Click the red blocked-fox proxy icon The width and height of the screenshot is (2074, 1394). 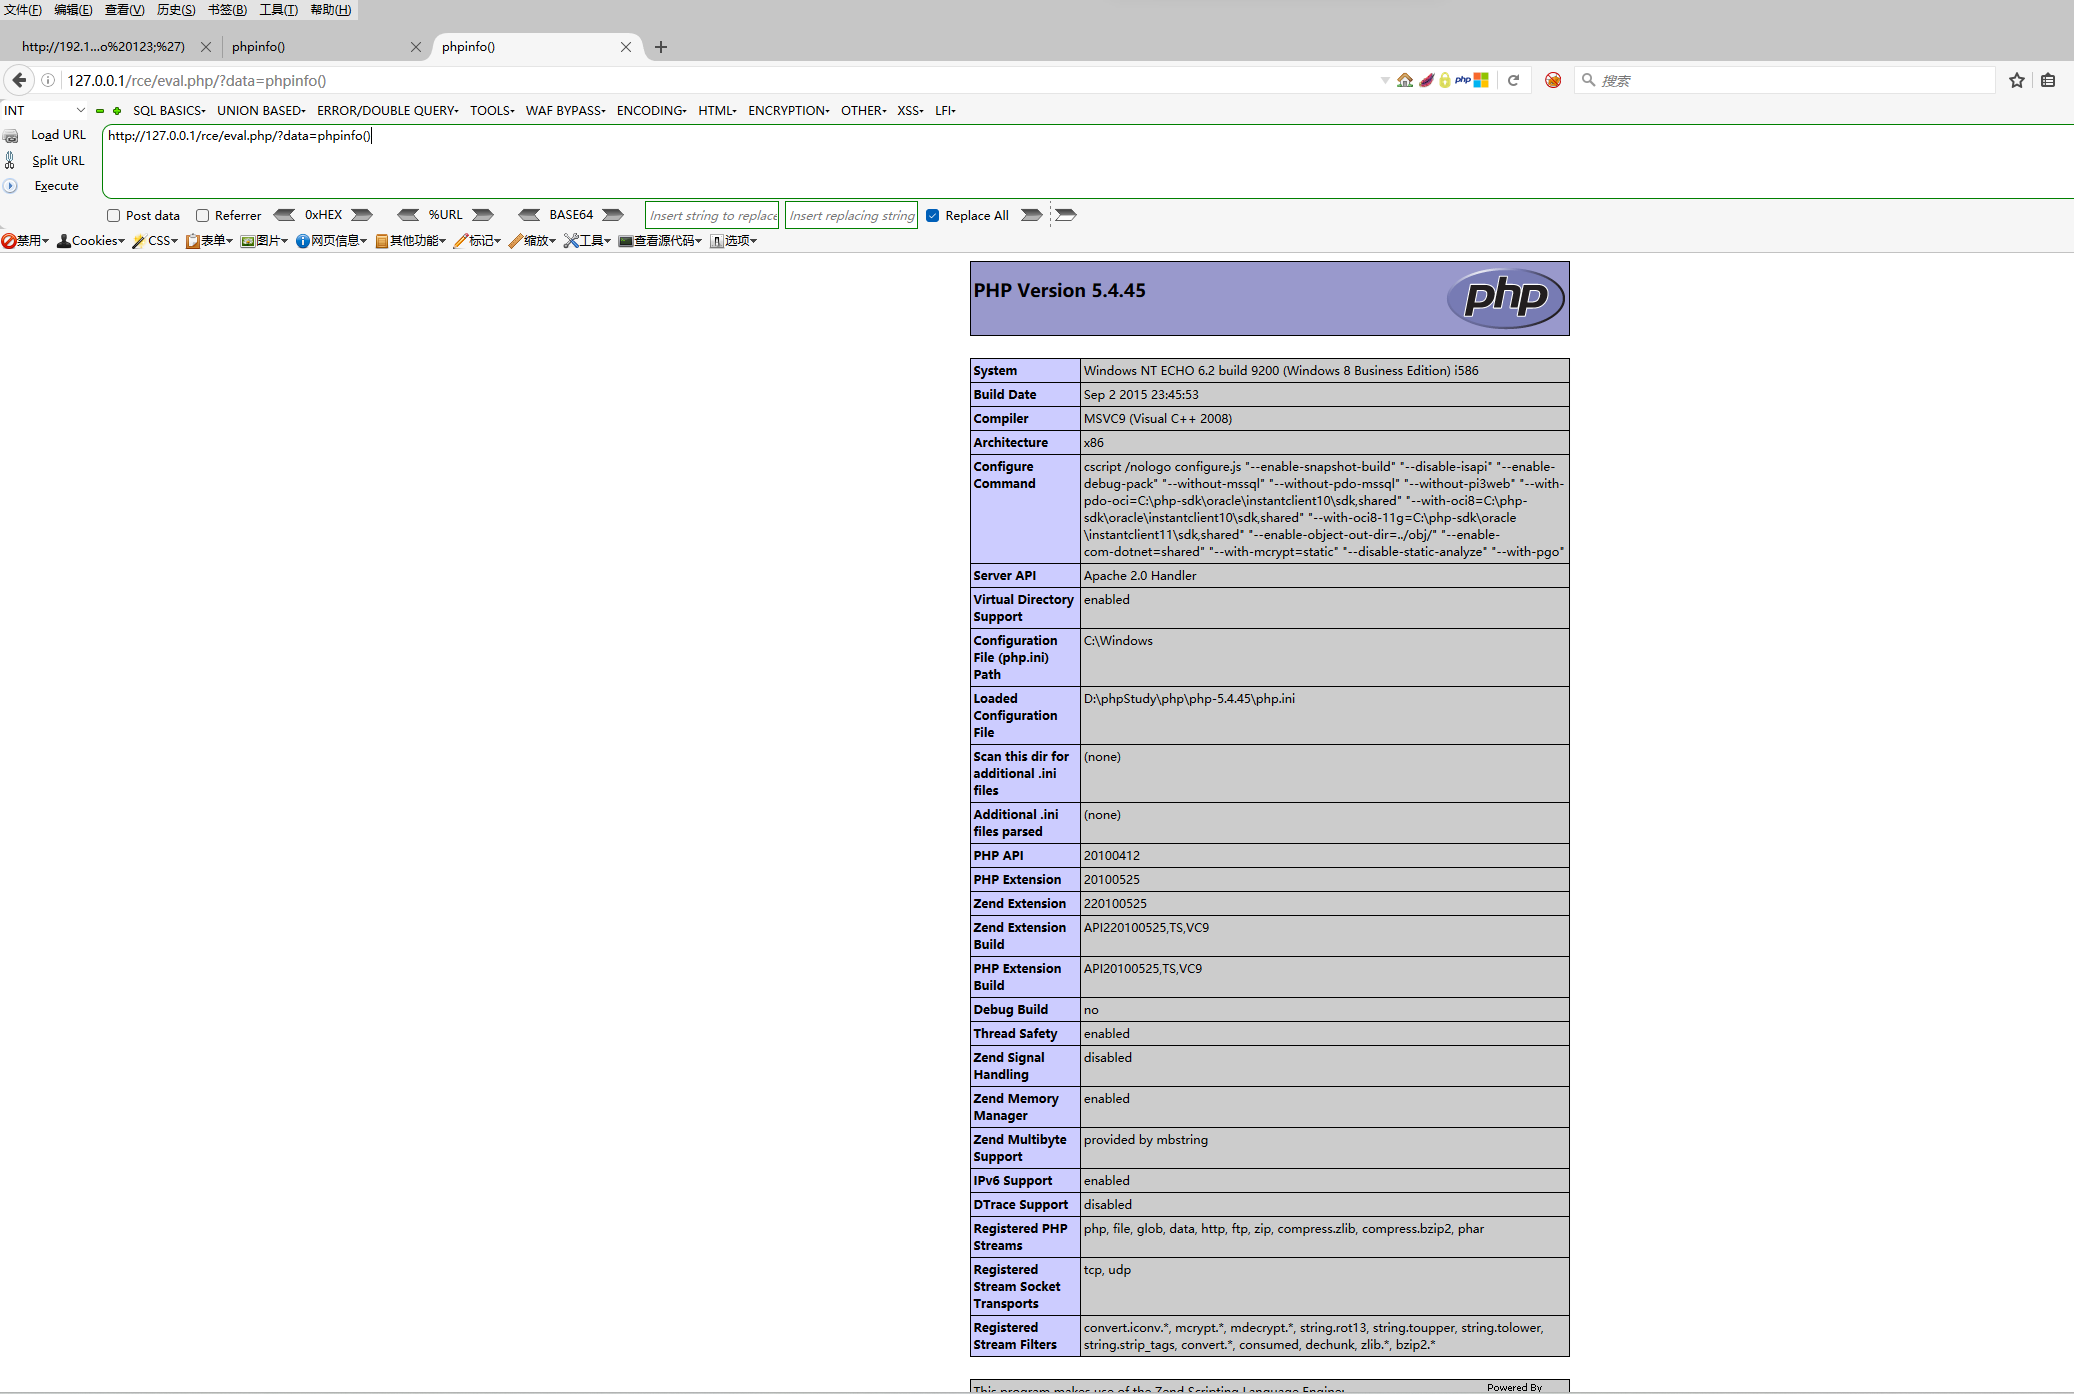[1553, 80]
